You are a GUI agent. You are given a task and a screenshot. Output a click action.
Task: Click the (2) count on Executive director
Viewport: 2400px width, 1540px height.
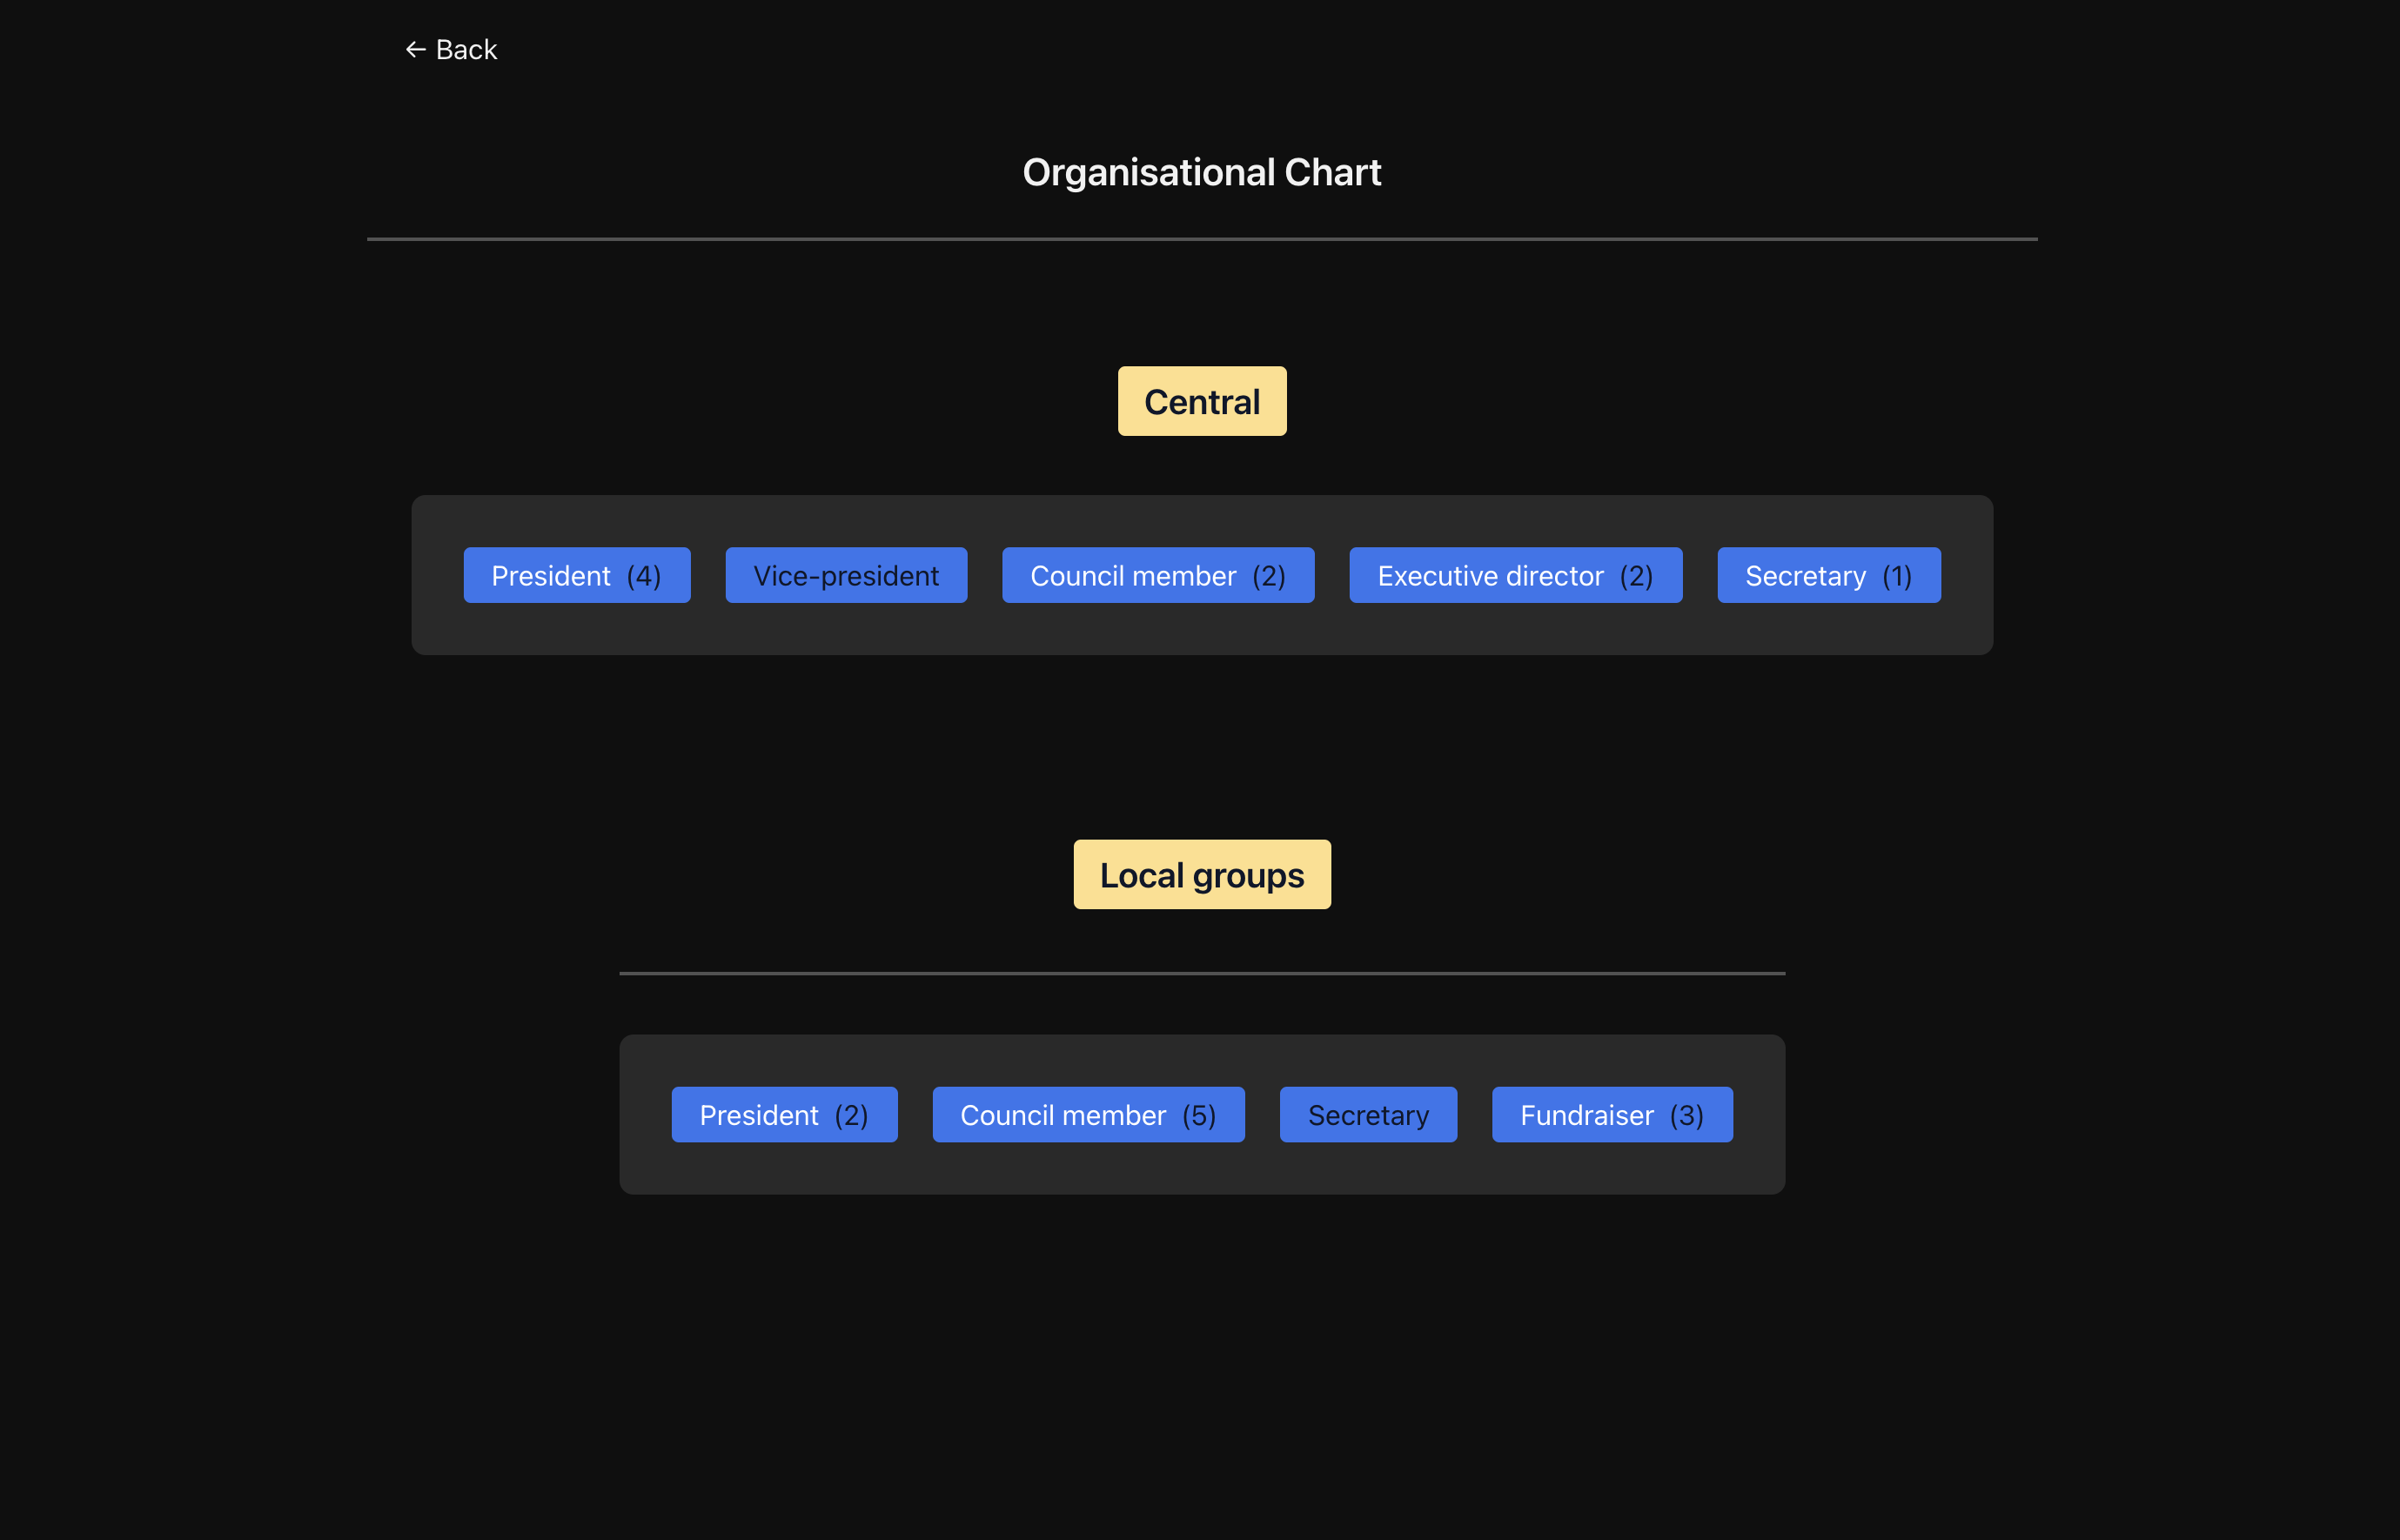(x=1636, y=576)
